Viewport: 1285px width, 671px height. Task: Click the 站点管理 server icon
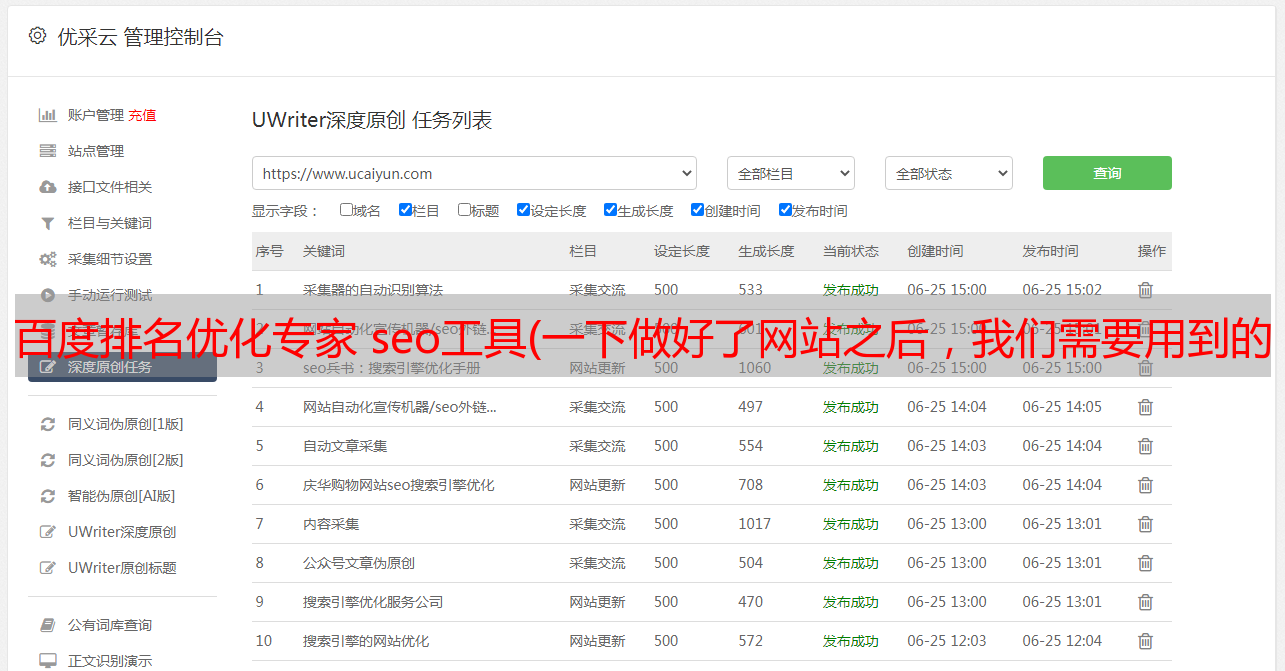coord(47,151)
